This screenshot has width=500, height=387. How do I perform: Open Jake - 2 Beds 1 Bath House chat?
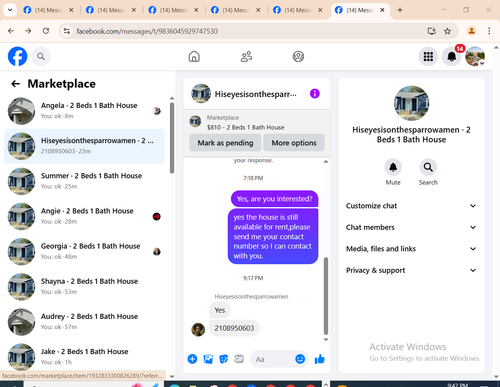pyautogui.click(x=84, y=357)
